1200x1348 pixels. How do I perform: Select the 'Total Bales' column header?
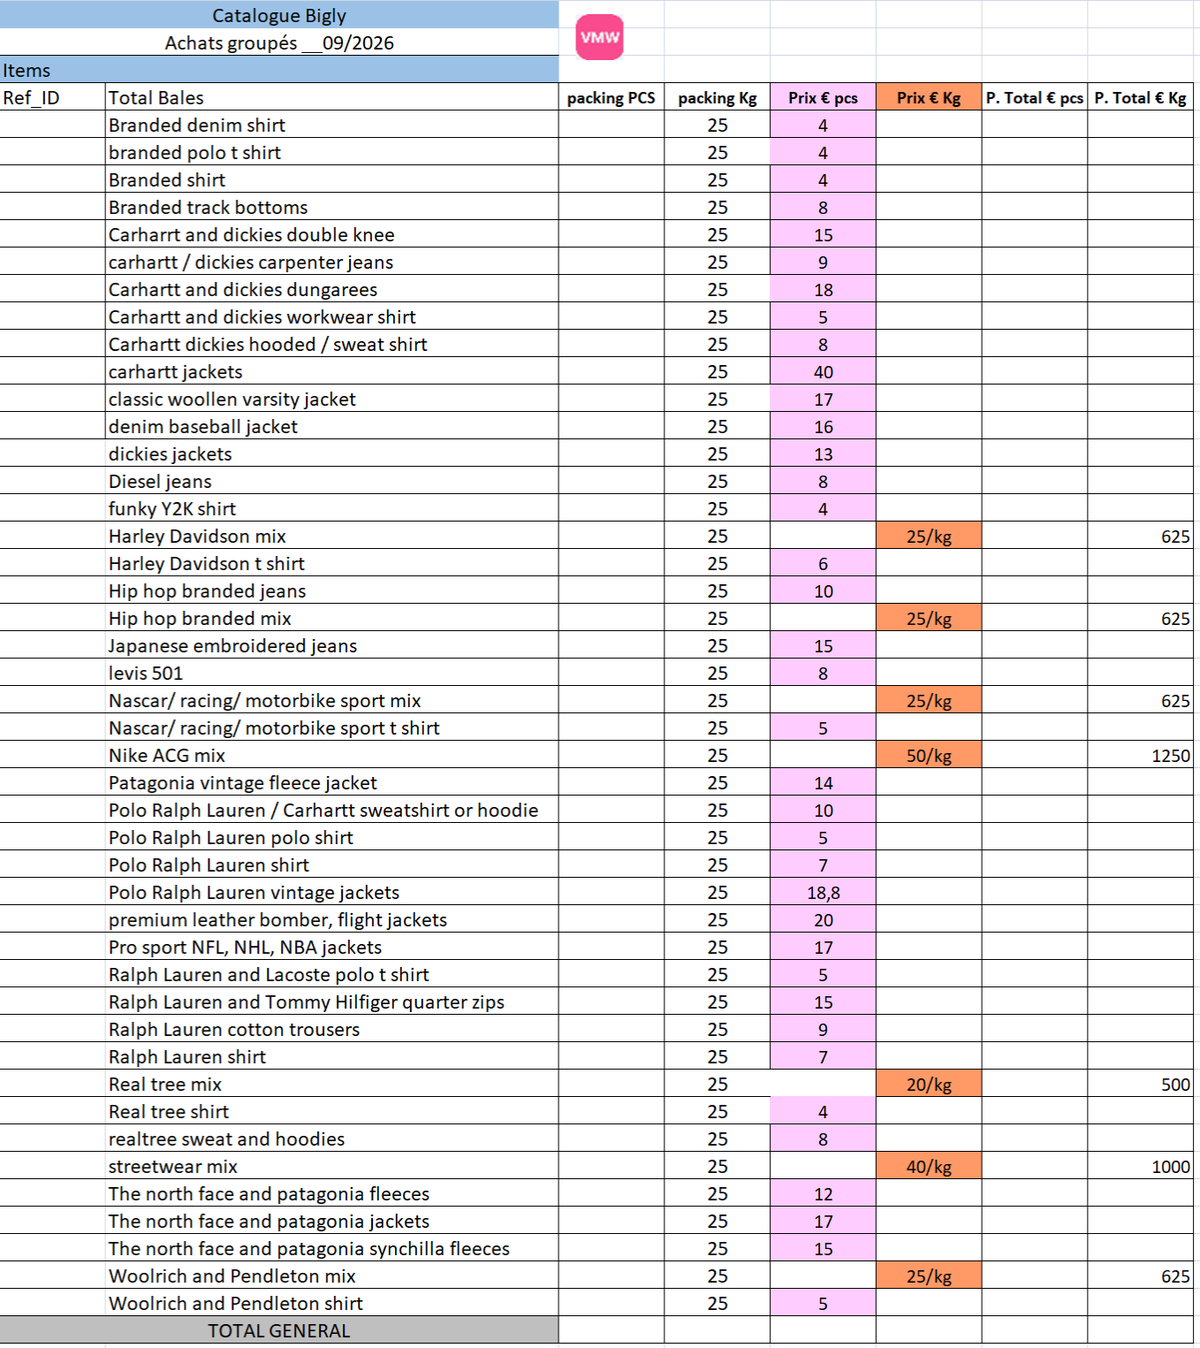coord(332,97)
